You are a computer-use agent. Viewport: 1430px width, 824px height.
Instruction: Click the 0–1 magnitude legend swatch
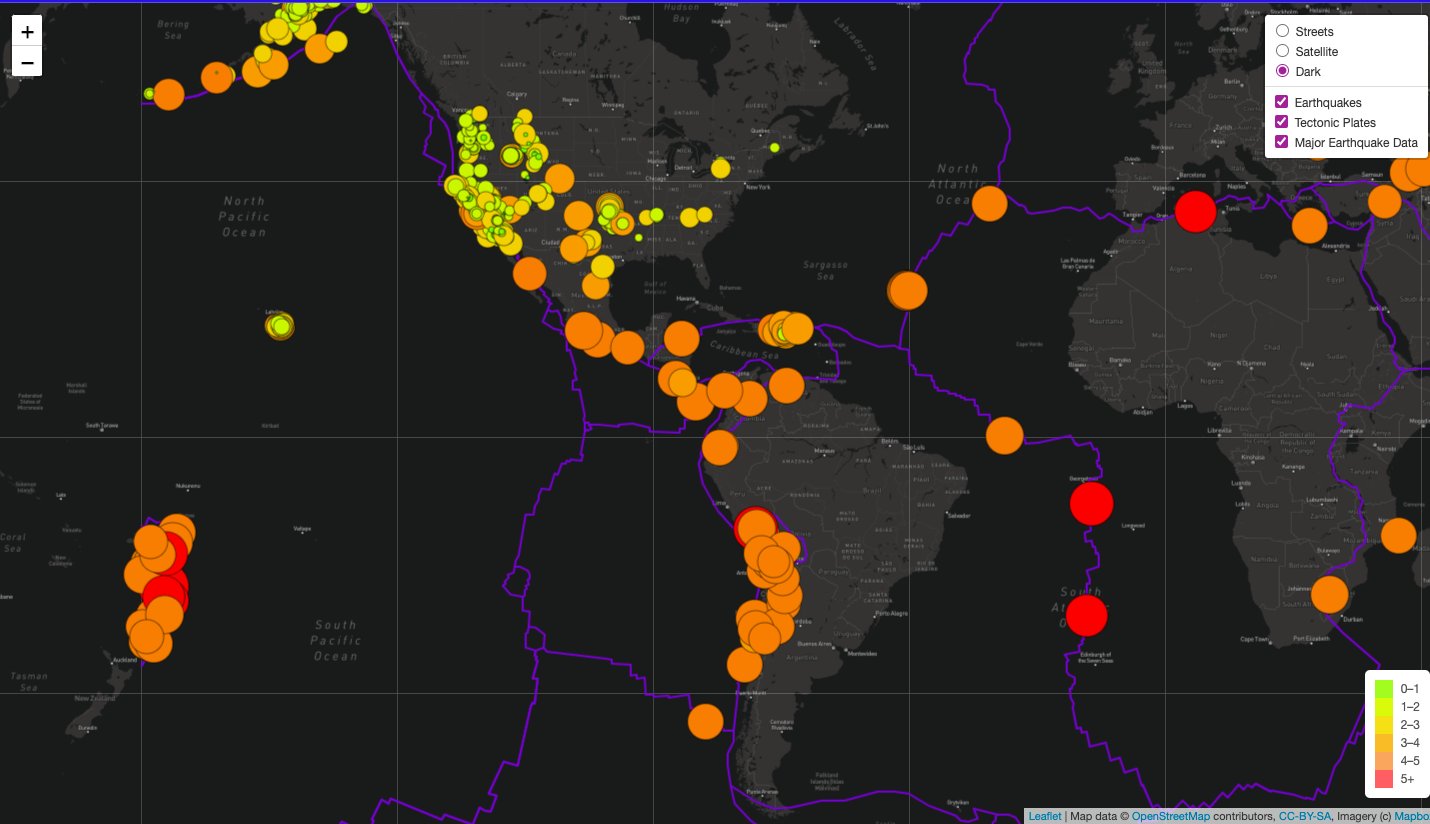pyautogui.click(x=1384, y=688)
